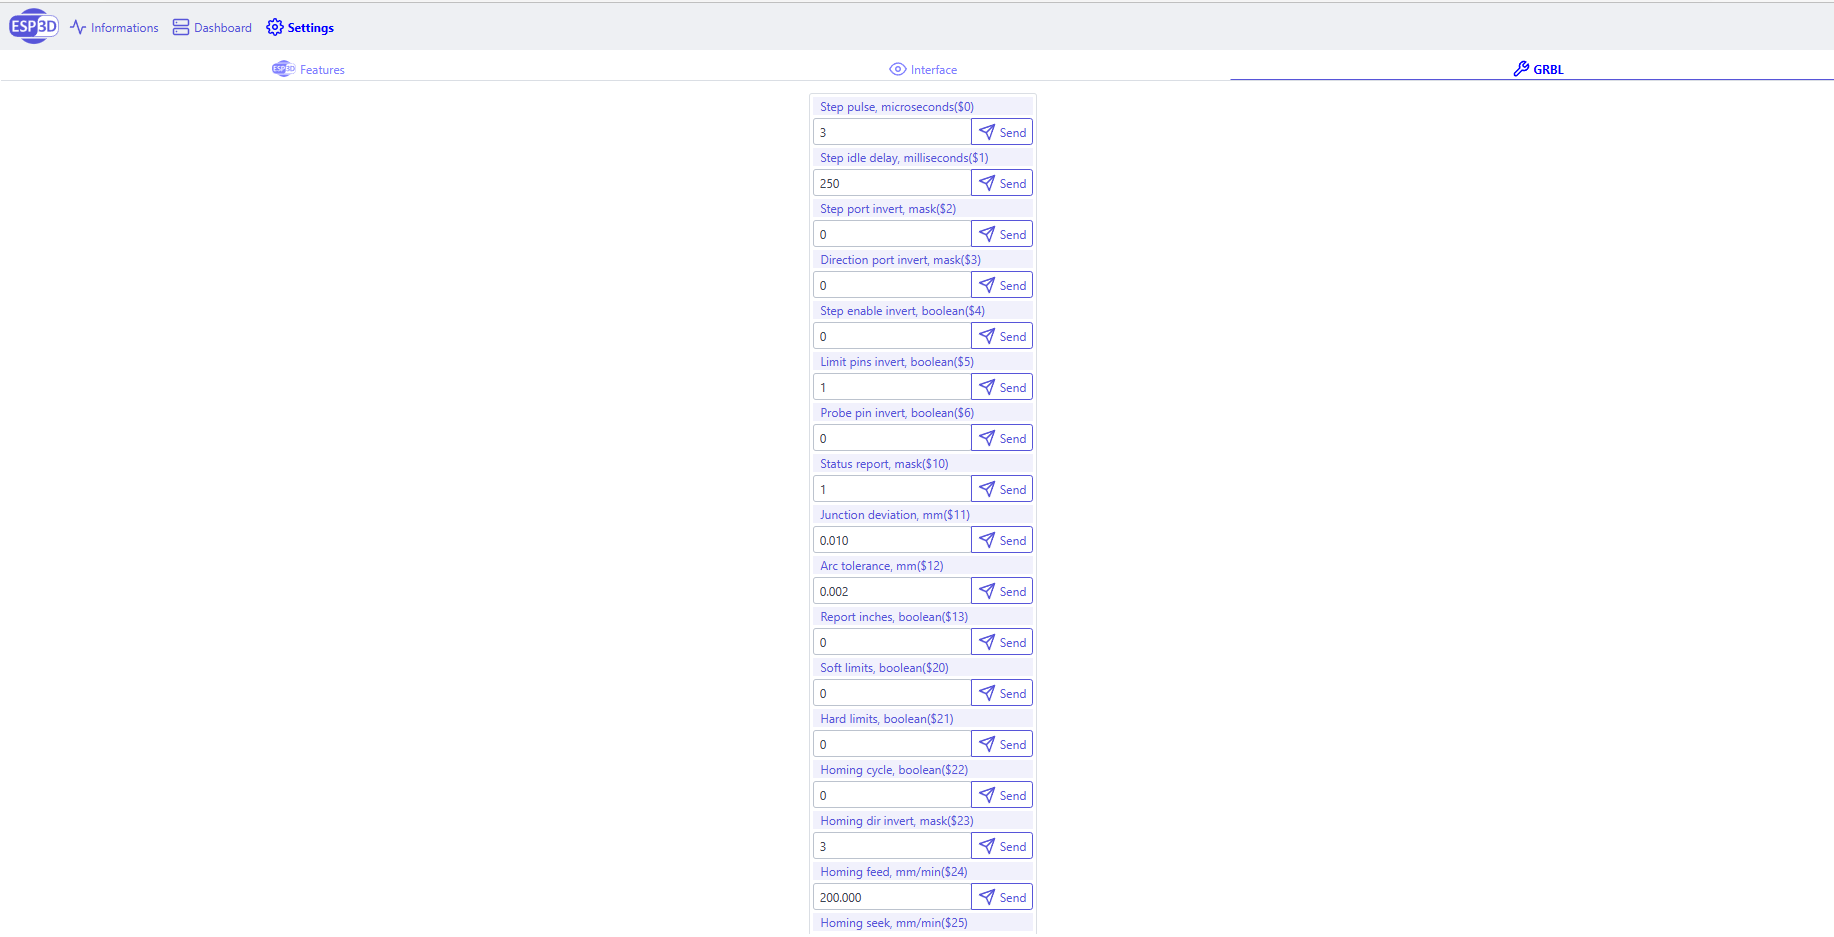Focus the Arc tolerance ($12) input
Viewport: 1834px width, 937px height.
(892, 591)
